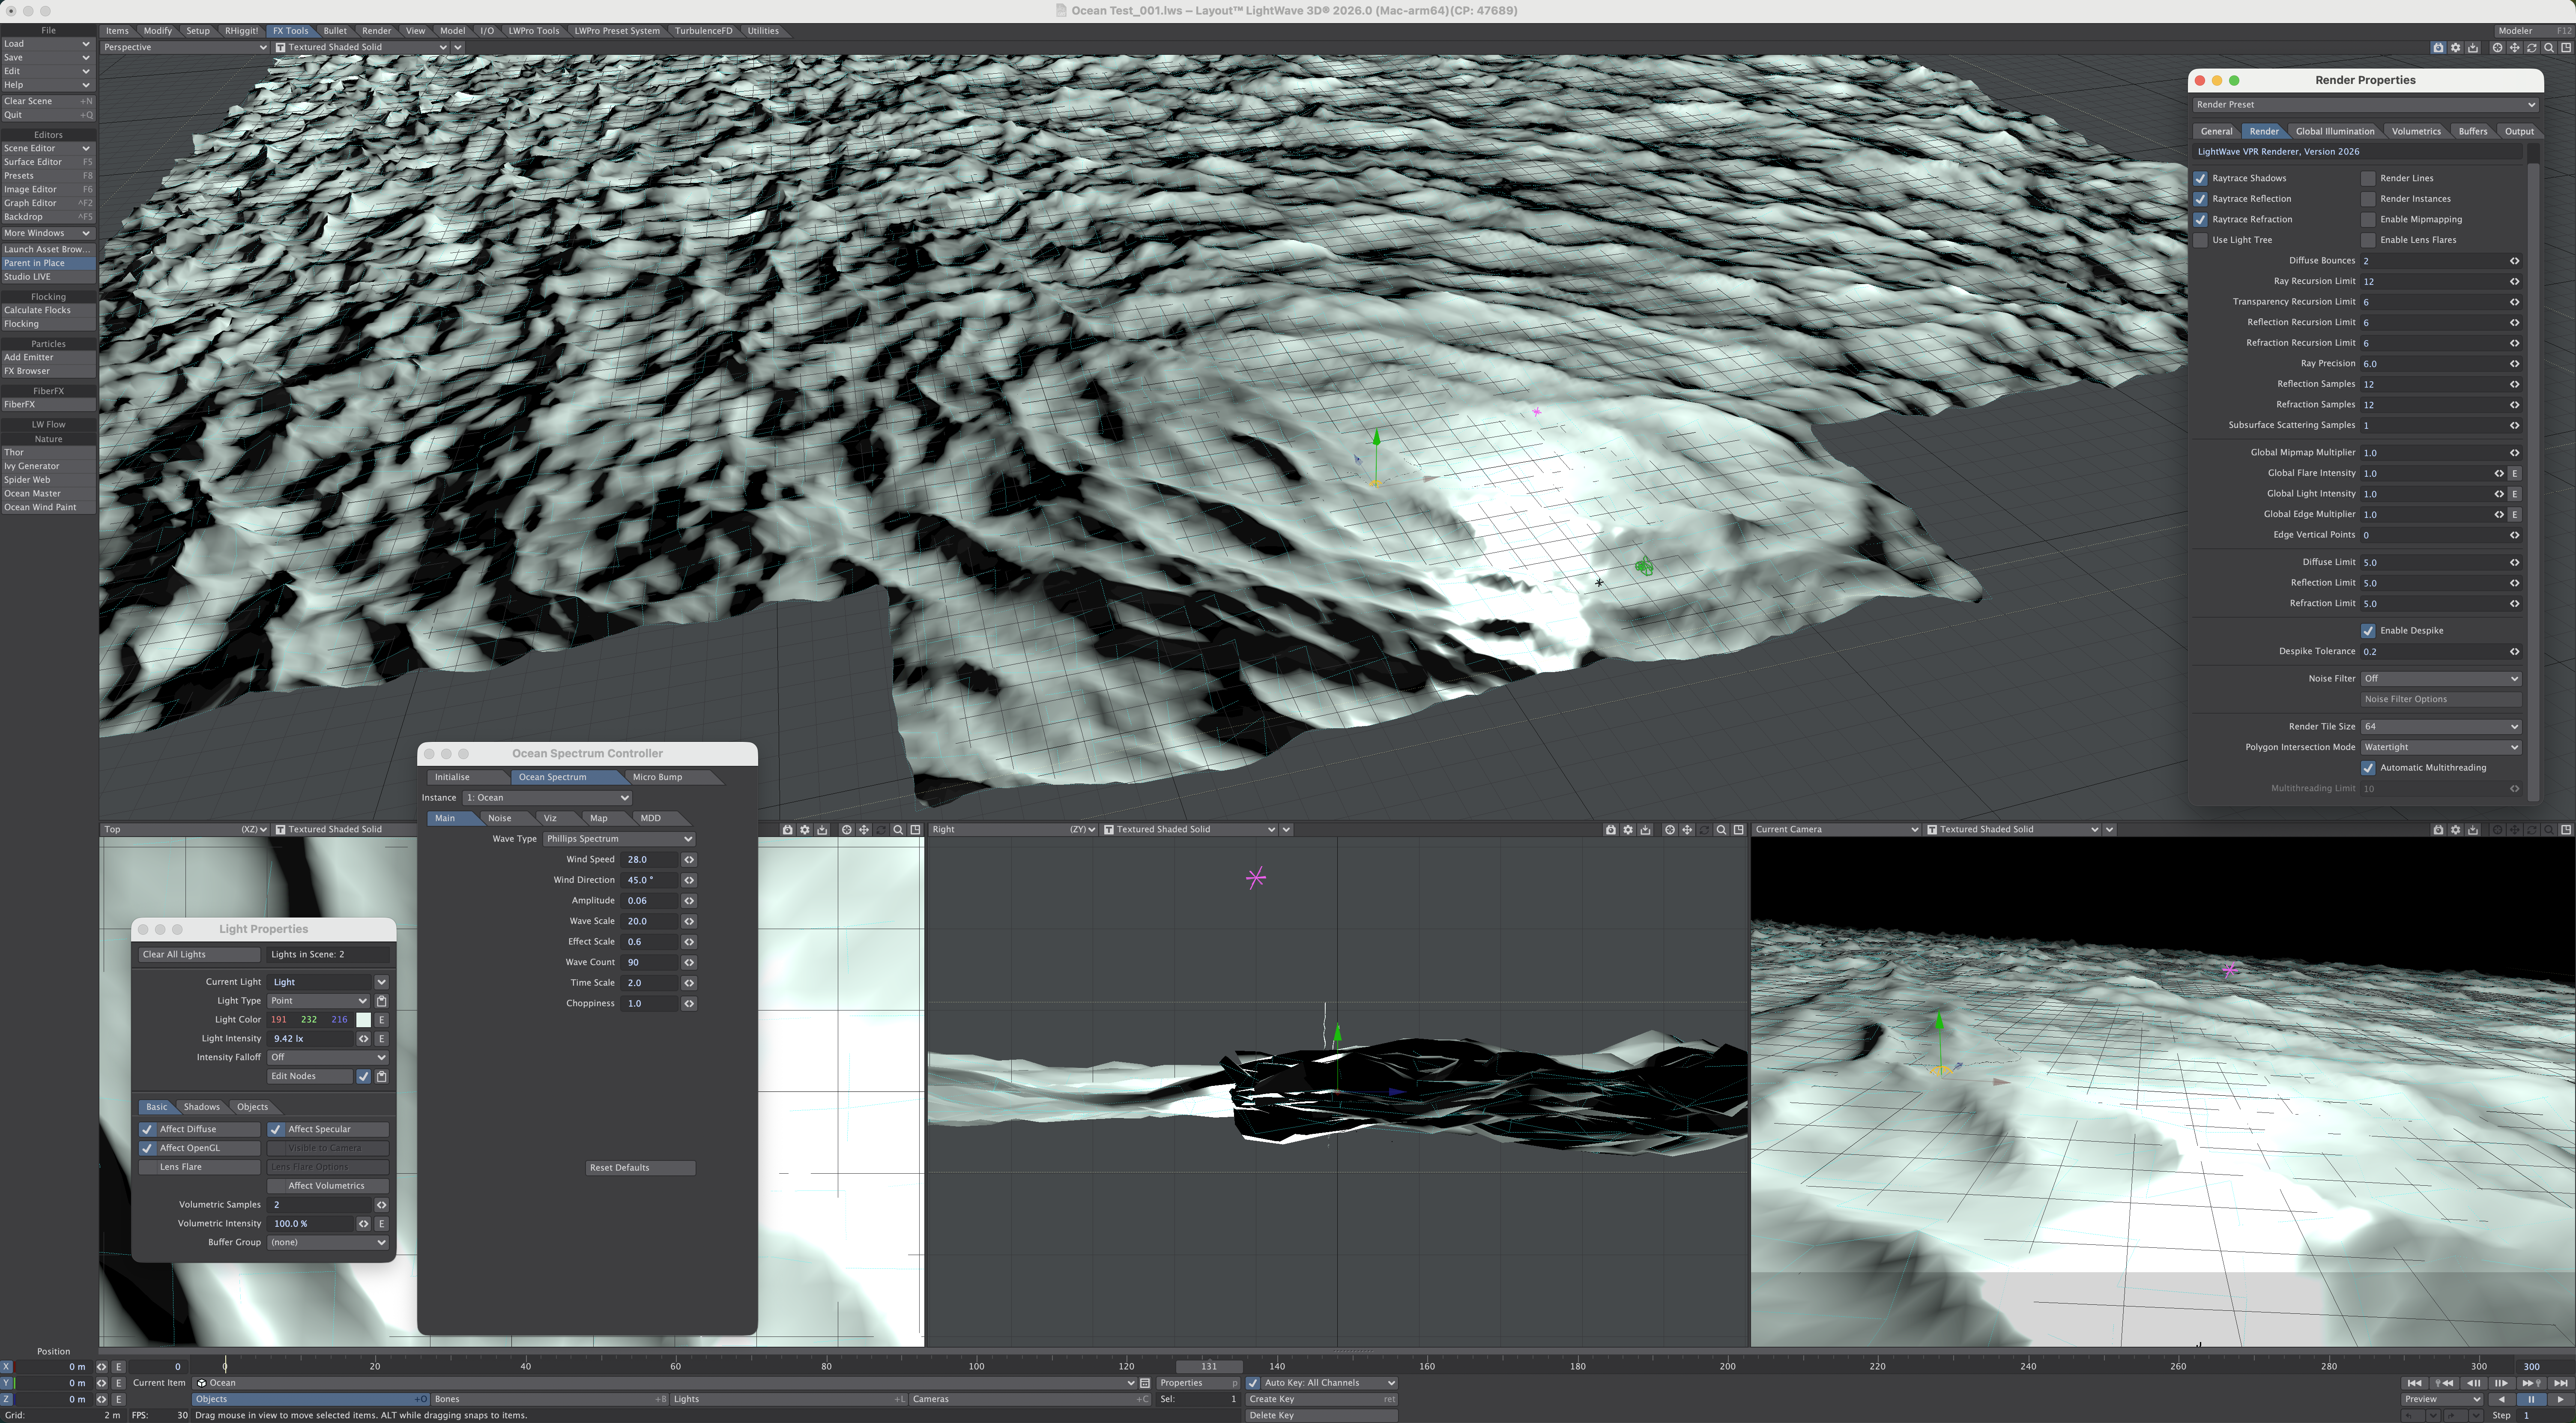Jump to first frame in the transport controls
This screenshot has width=2576, height=1423.
[2415, 1383]
